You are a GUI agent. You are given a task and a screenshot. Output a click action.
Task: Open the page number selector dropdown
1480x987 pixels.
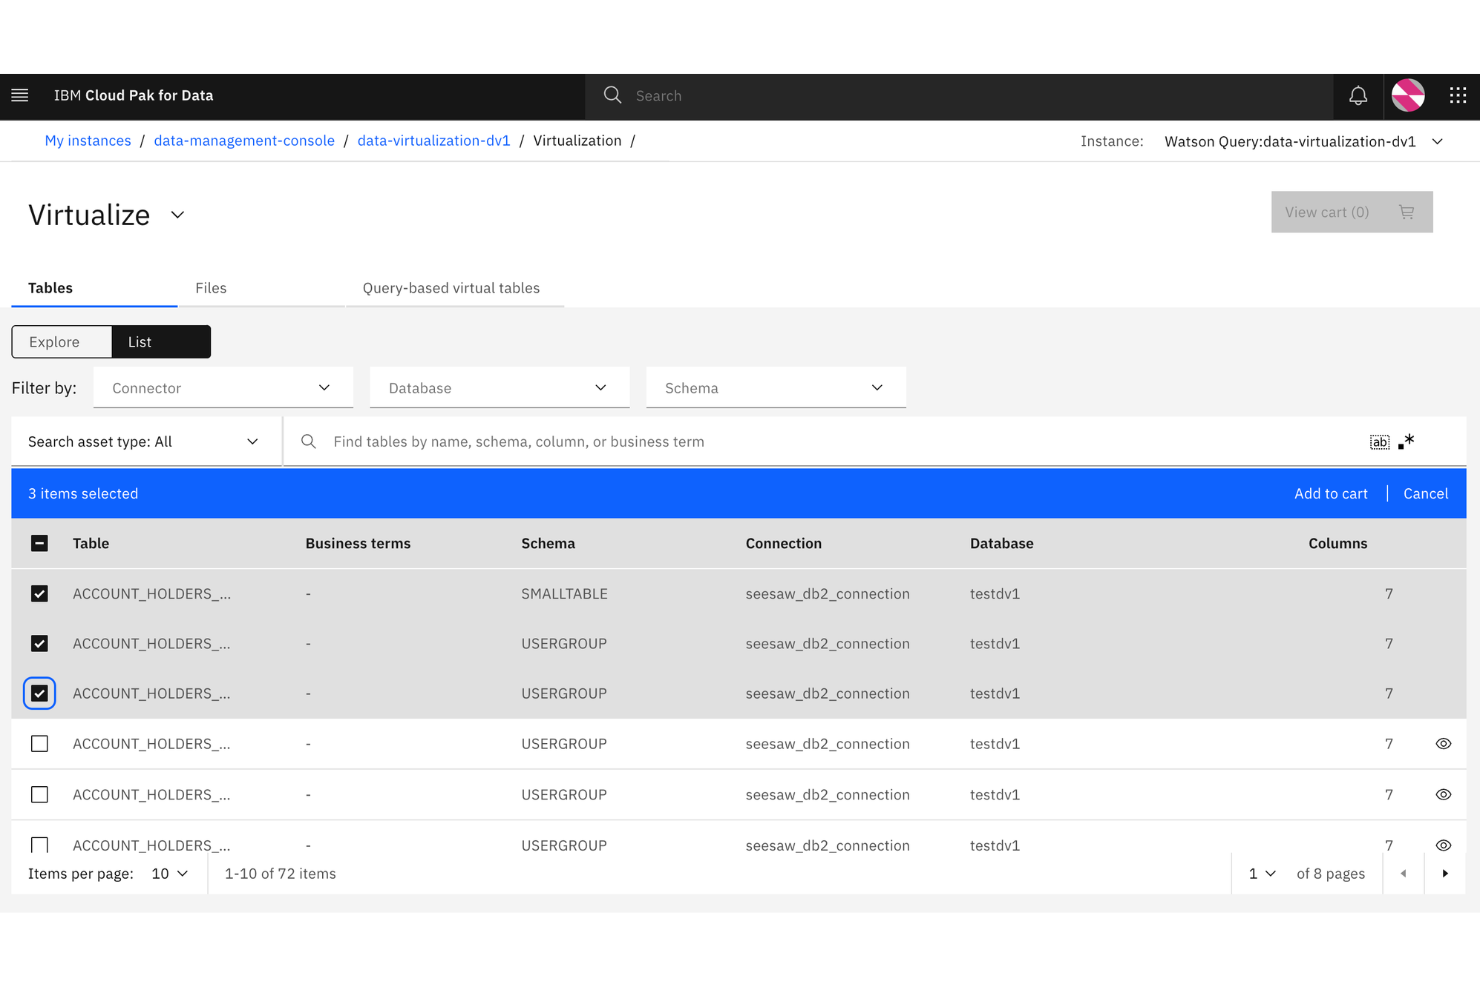pos(1262,874)
